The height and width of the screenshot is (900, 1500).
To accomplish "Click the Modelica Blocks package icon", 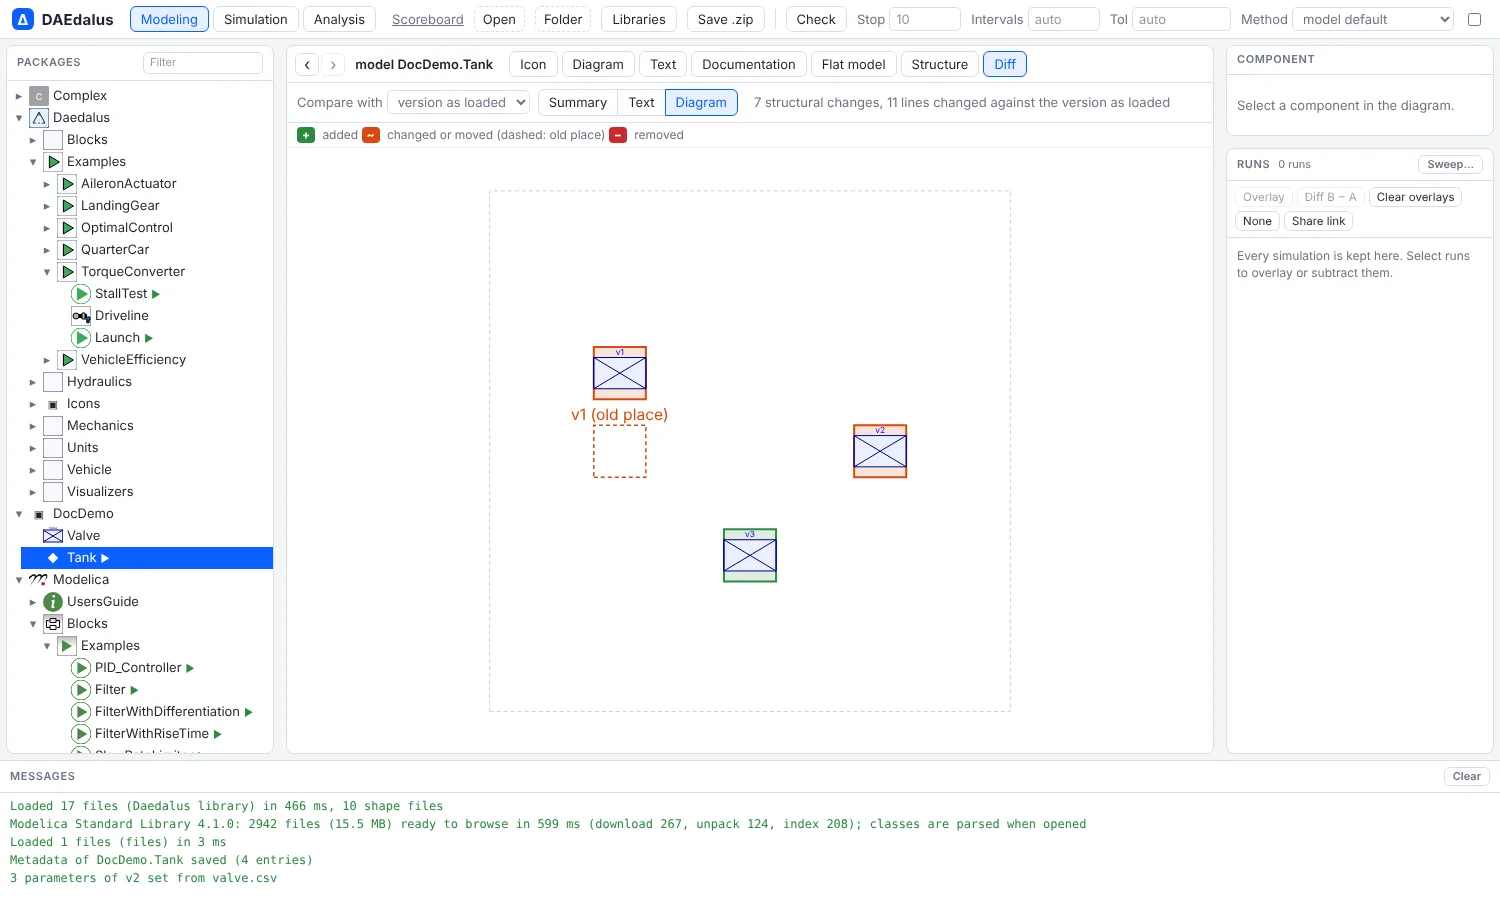I will point(53,624).
